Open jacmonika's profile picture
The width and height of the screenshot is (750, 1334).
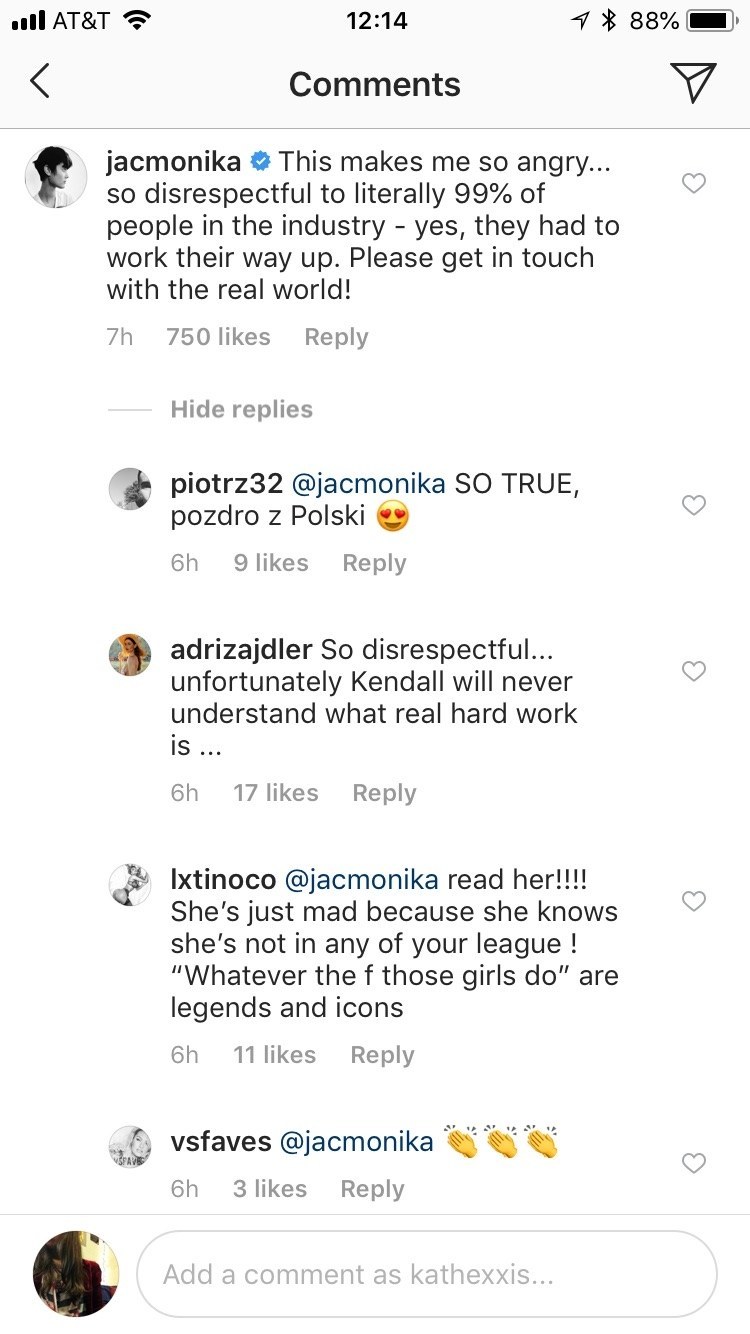53,177
